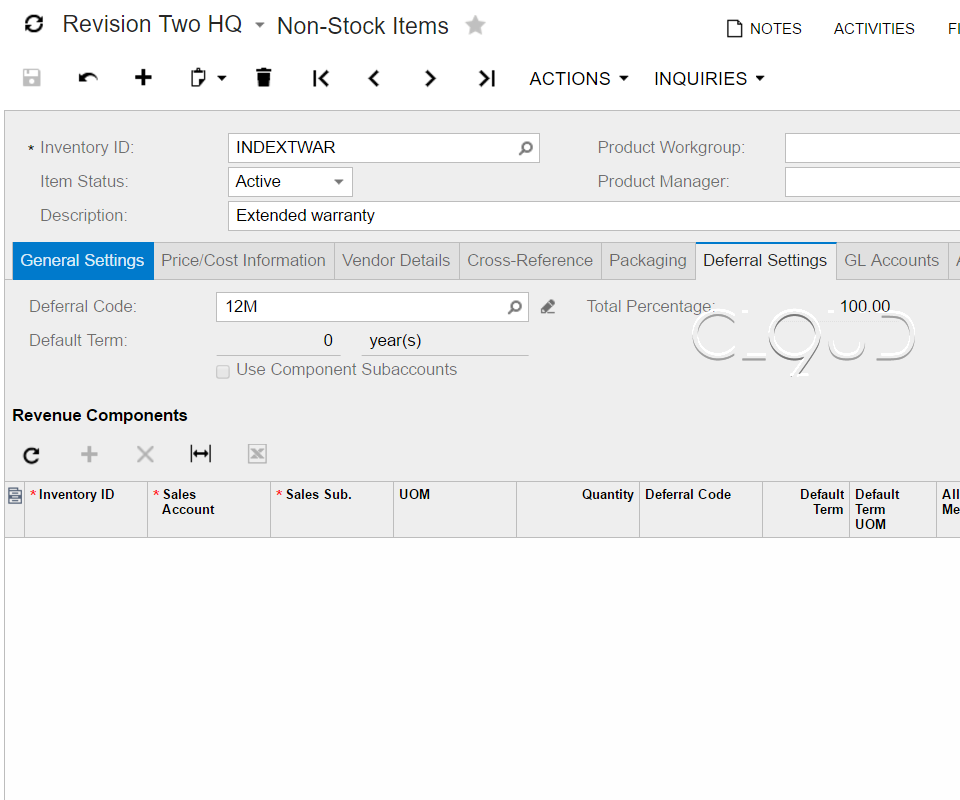Expand the Actions menu
Screen dimensions: 960x800
point(579,78)
